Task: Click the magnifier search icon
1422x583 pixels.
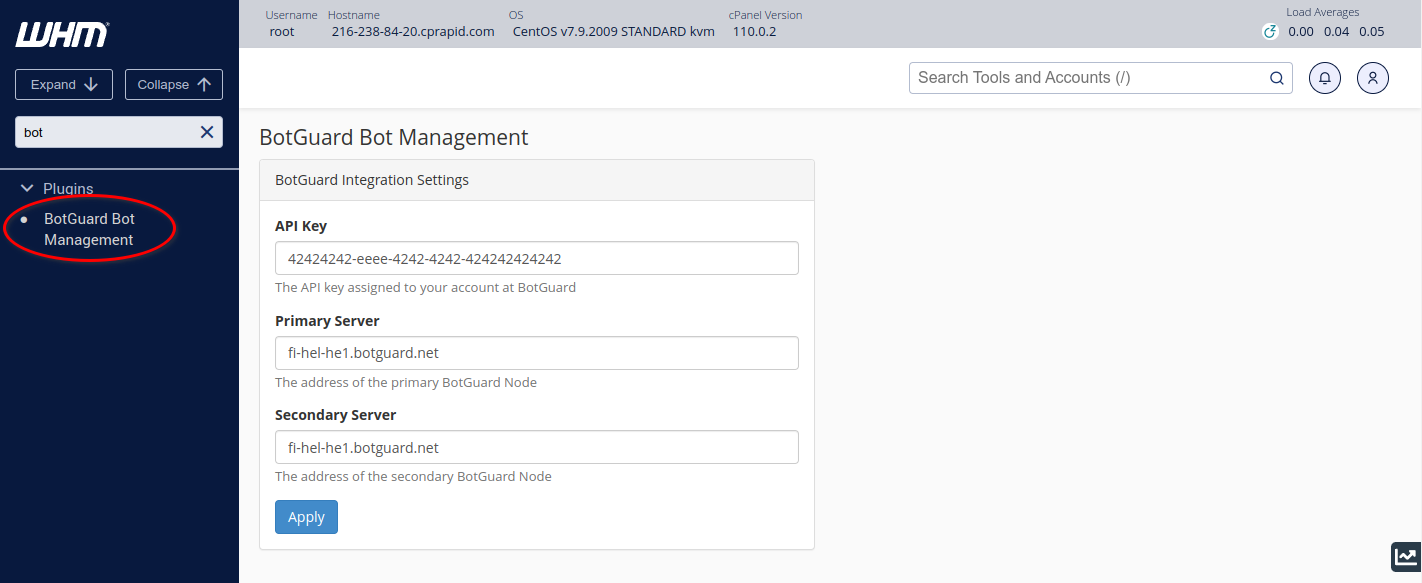Action: pos(1276,78)
